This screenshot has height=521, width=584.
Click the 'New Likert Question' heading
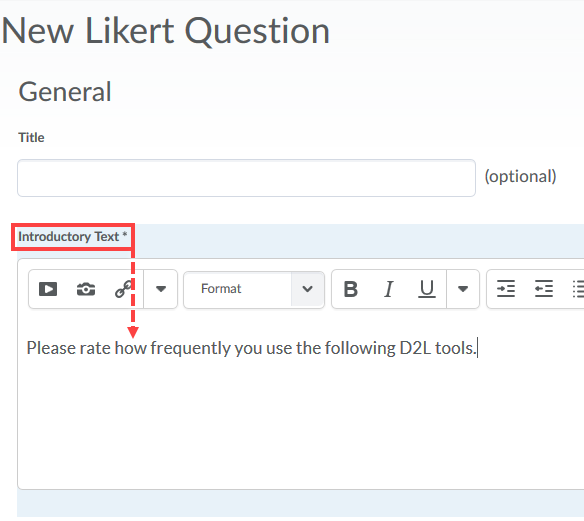point(166,31)
